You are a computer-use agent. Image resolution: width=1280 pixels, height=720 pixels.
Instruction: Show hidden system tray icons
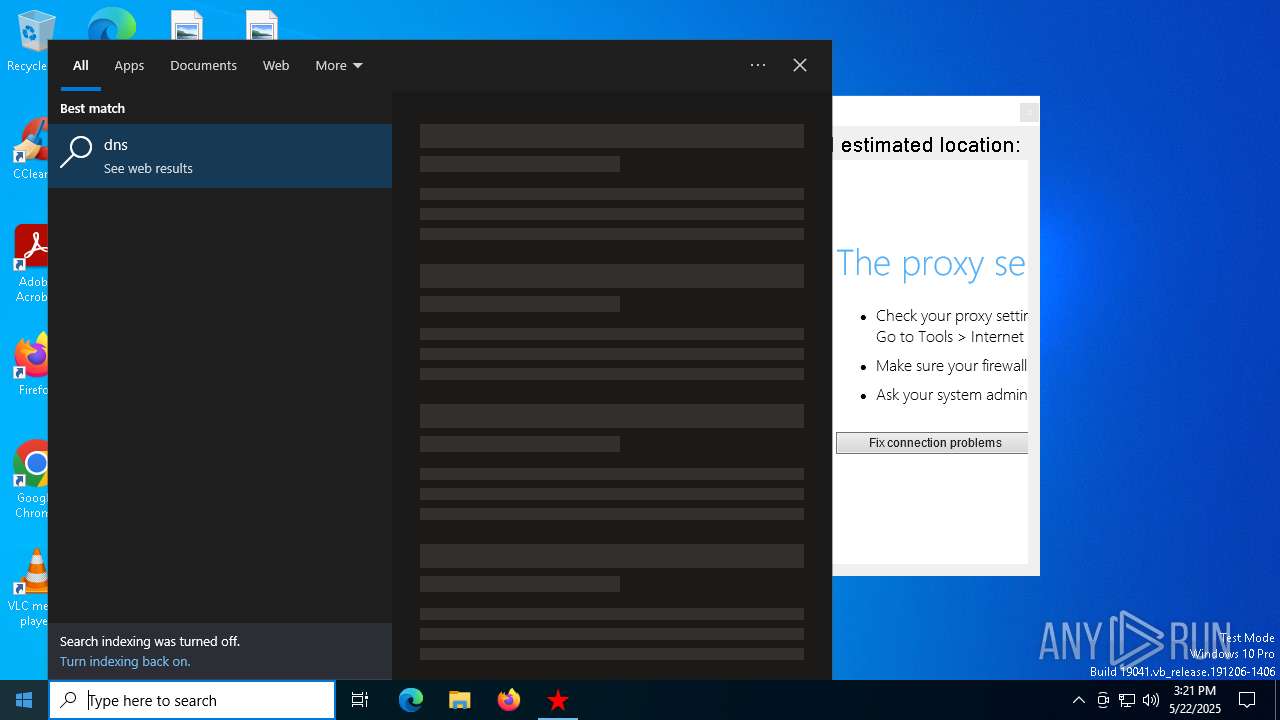pyautogui.click(x=1078, y=700)
